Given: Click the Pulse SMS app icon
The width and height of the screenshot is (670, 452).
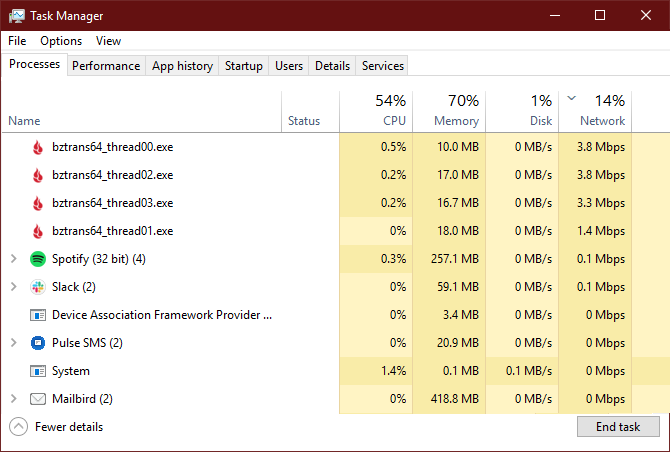Looking at the screenshot, I should [x=38, y=343].
